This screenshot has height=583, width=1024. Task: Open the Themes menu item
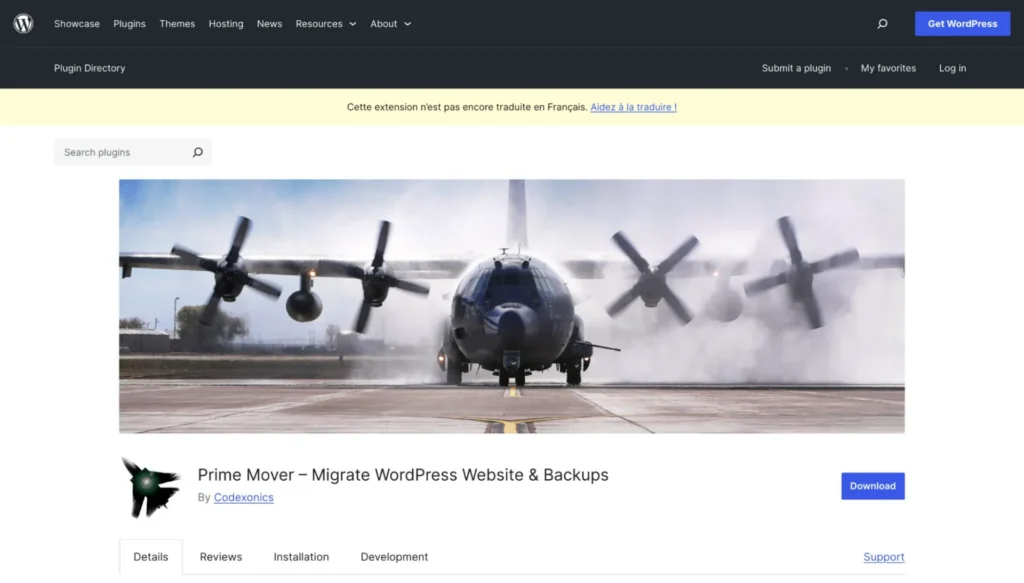(x=177, y=24)
